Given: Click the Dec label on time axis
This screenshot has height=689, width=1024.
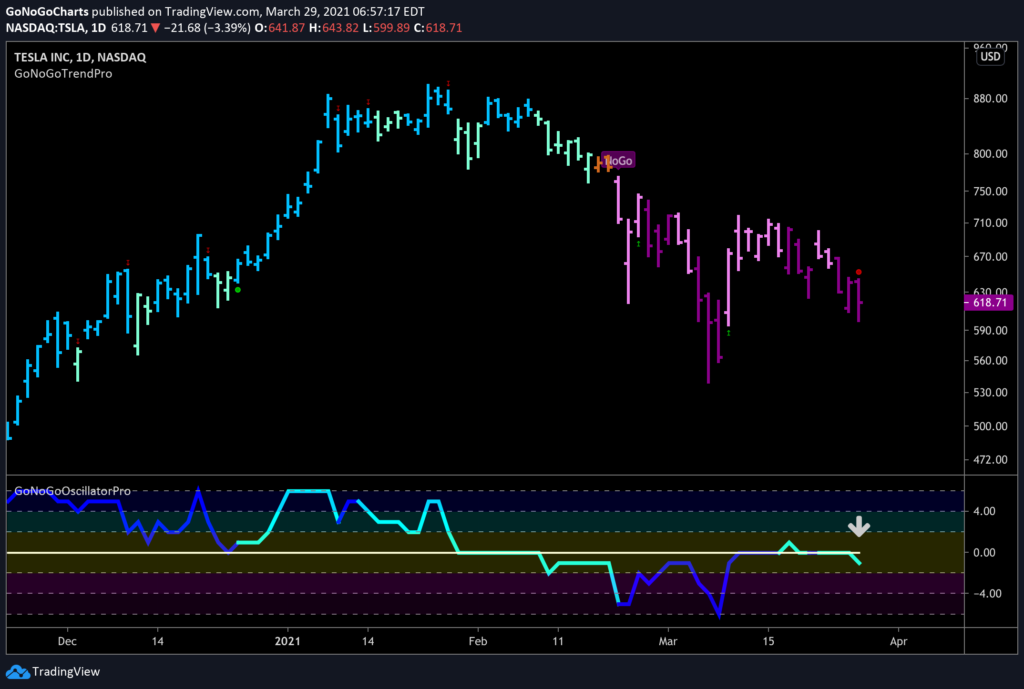Looking at the screenshot, I should (x=67, y=641).
